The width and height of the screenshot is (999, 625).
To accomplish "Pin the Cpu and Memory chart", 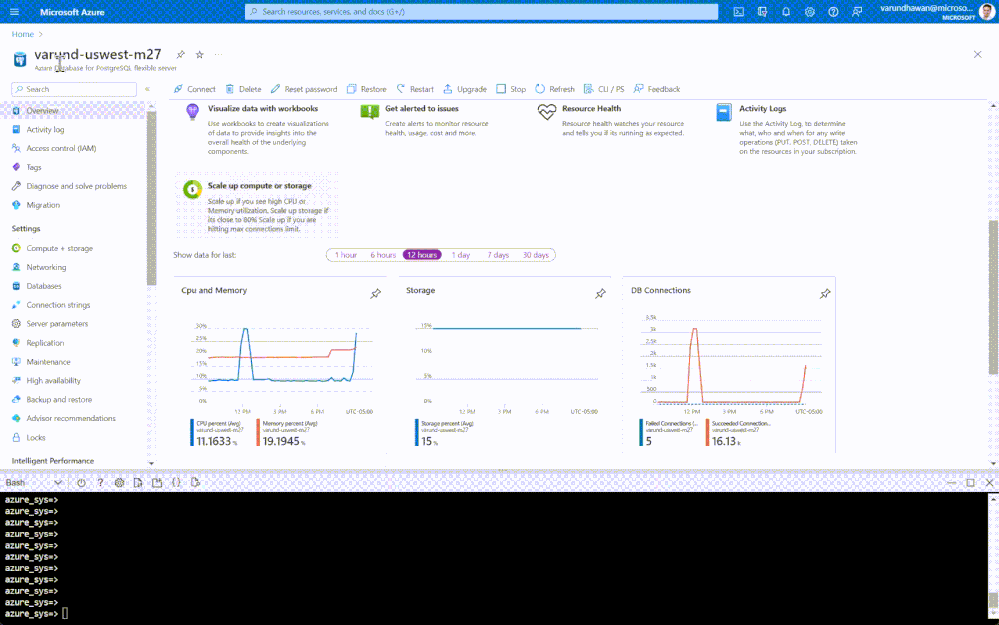I will coord(376,294).
